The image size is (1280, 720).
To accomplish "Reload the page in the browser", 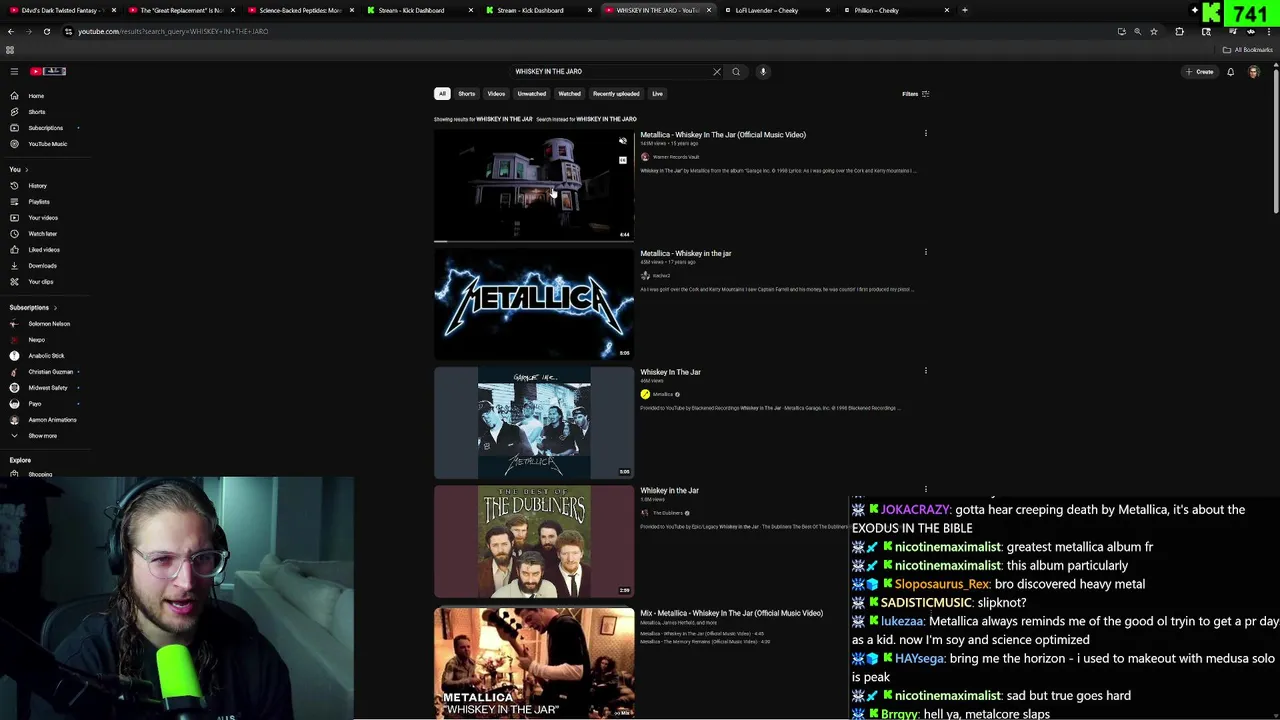I will pyautogui.click(x=46, y=31).
